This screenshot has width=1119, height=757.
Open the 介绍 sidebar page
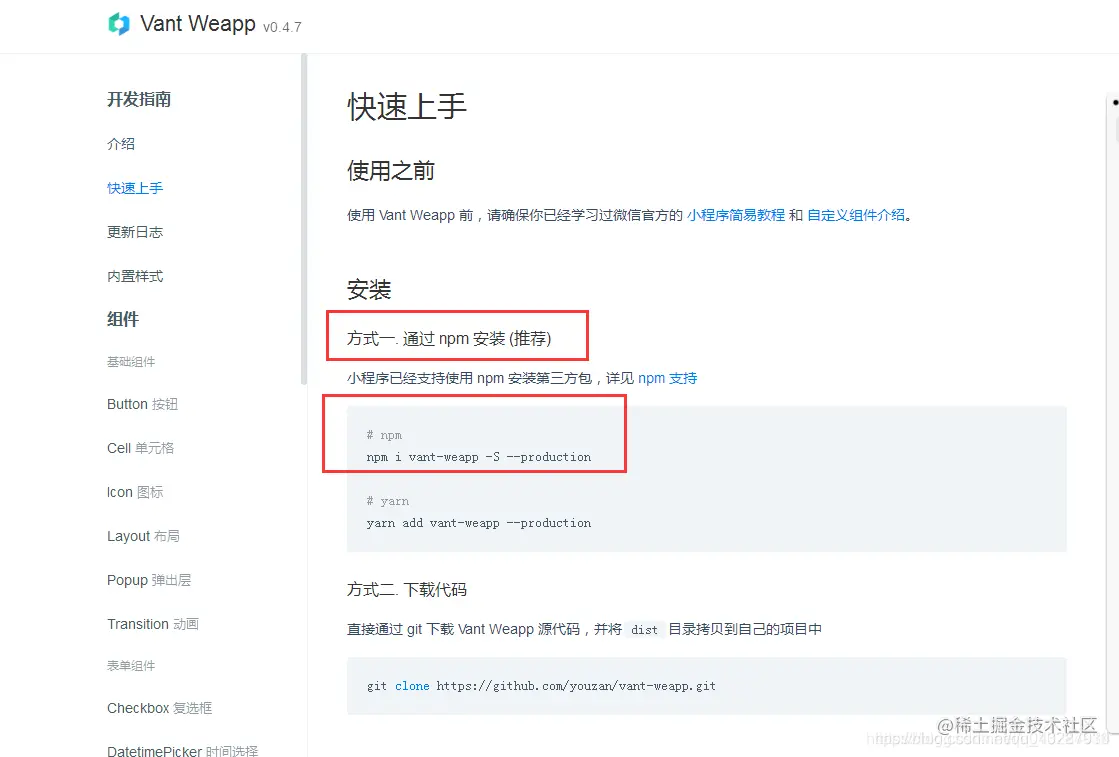pyautogui.click(x=121, y=144)
